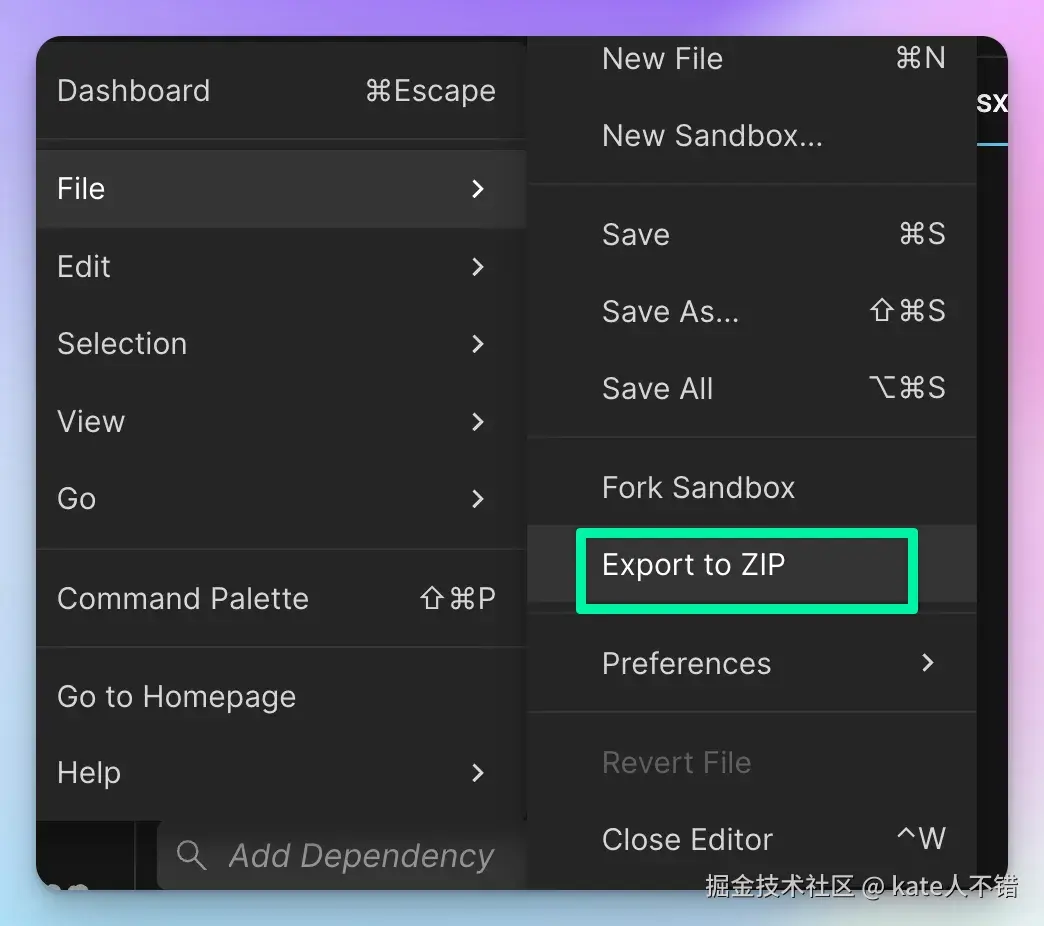This screenshot has width=1044, height=926.
Task: Select Export to ZIP
Action: pos(746,566)
